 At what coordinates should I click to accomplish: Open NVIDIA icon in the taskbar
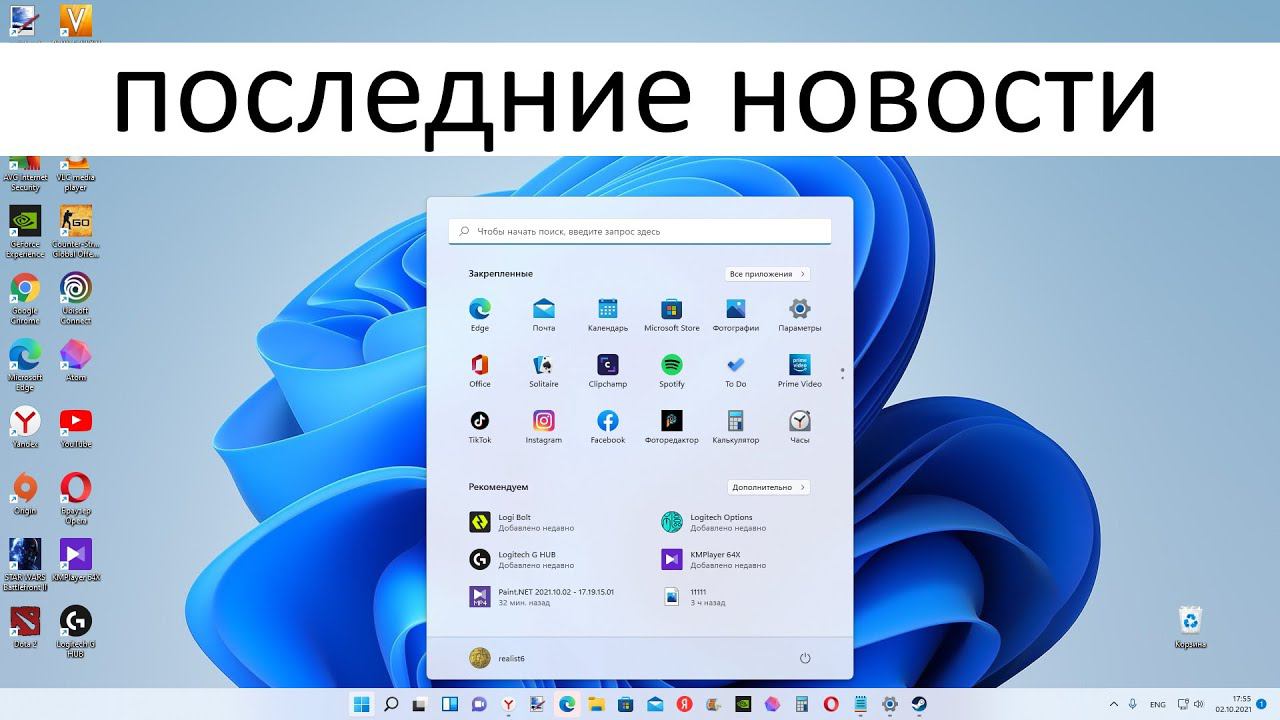tap(742, 704)
